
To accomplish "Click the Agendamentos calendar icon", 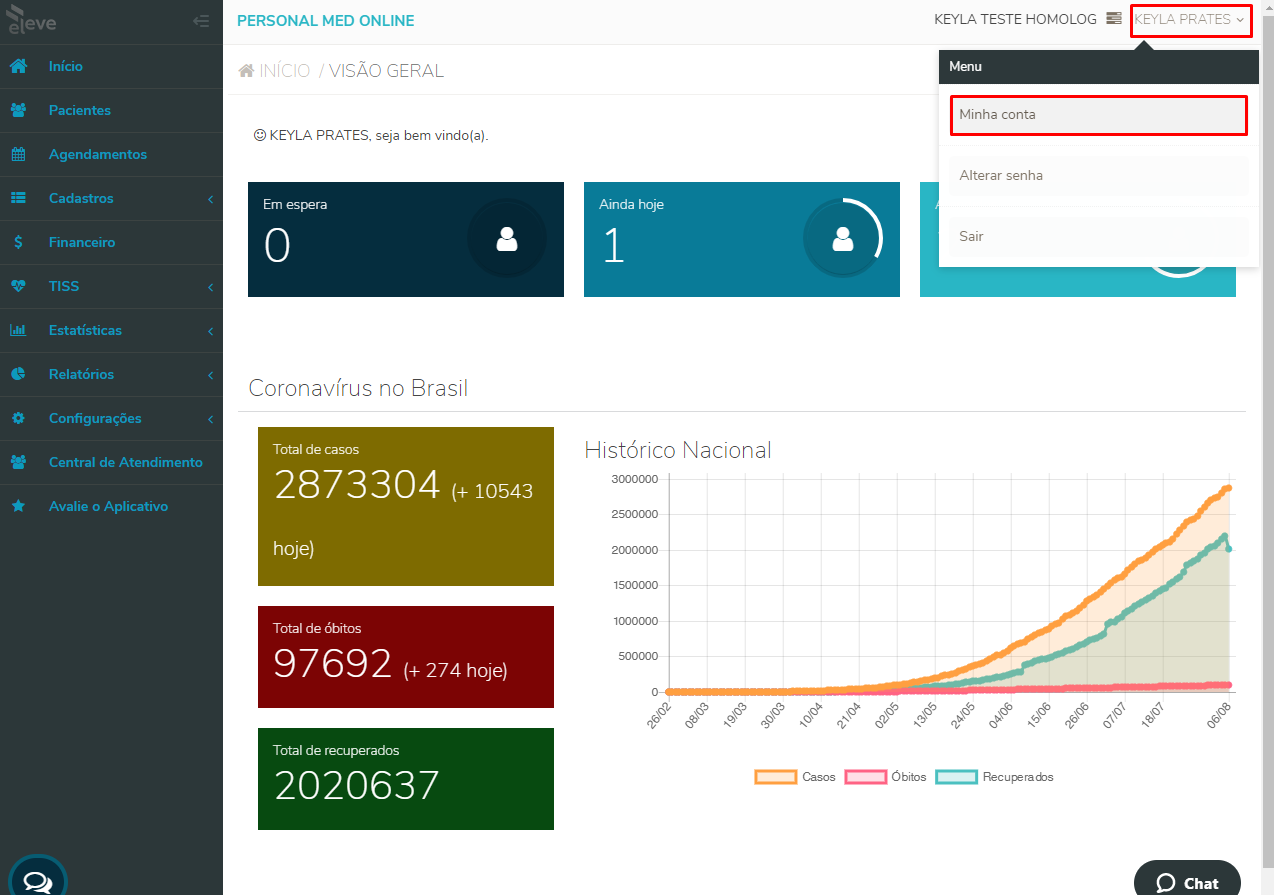I will coord(18,154).
